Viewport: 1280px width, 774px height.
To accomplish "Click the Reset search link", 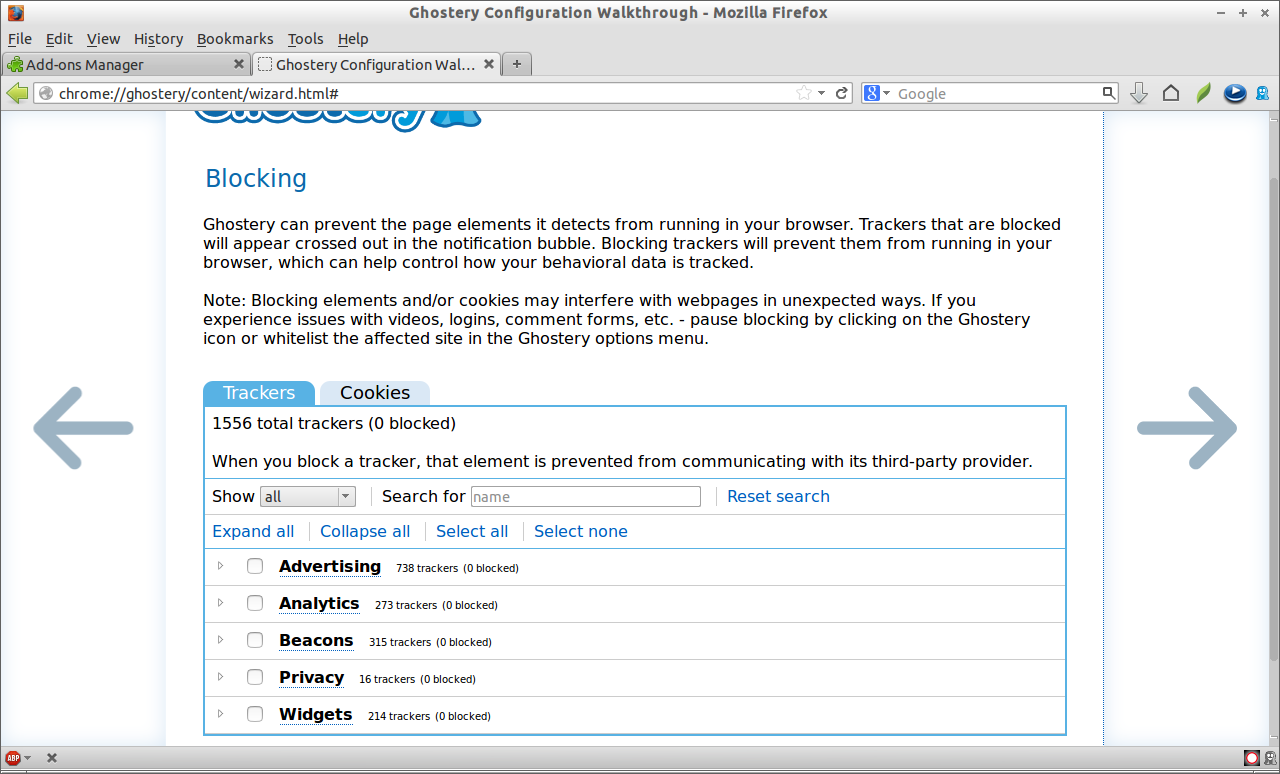I will 778,496.
